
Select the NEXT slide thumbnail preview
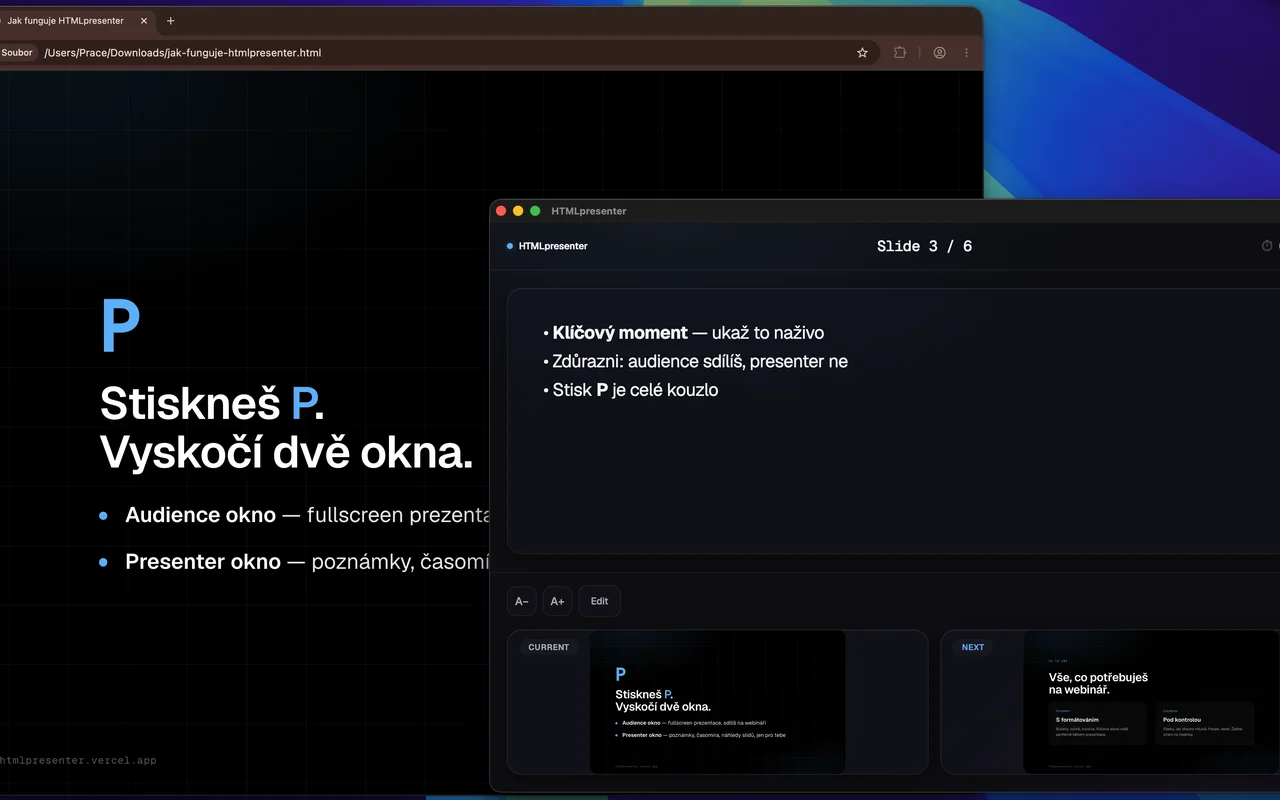pyautogui.click(x=1151, y=702)
